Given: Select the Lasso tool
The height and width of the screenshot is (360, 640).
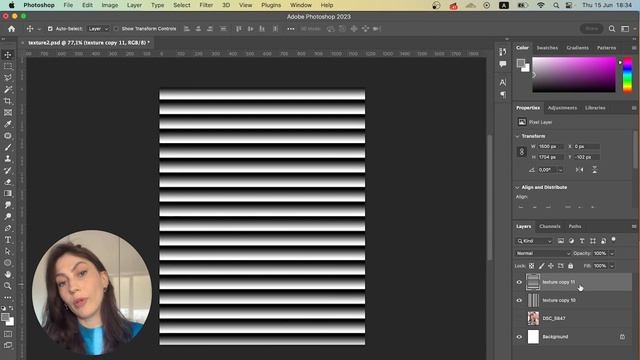Looking at the screenshot, I should (8, 78).
